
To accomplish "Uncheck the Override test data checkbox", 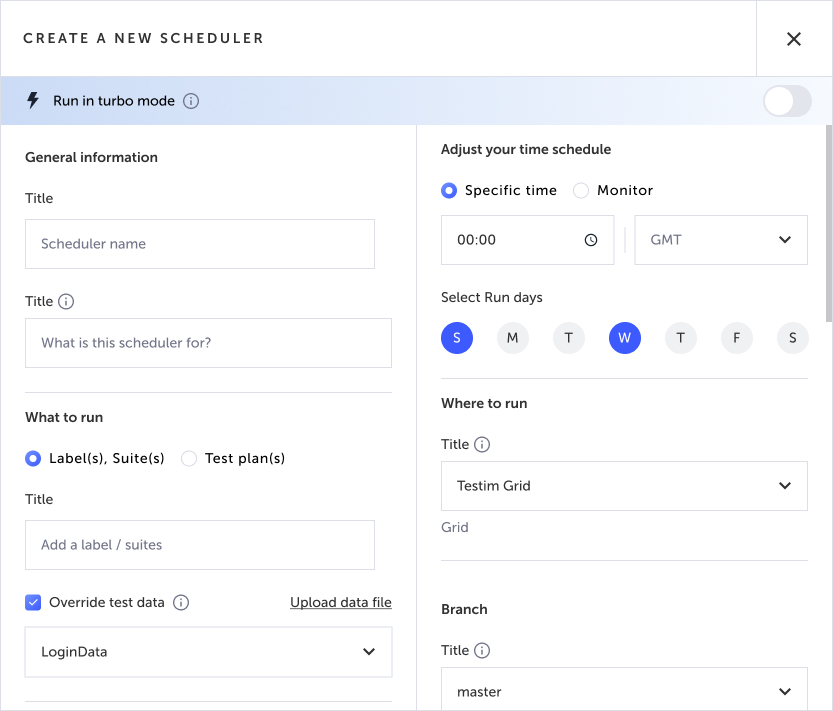I will pos(33,602).
